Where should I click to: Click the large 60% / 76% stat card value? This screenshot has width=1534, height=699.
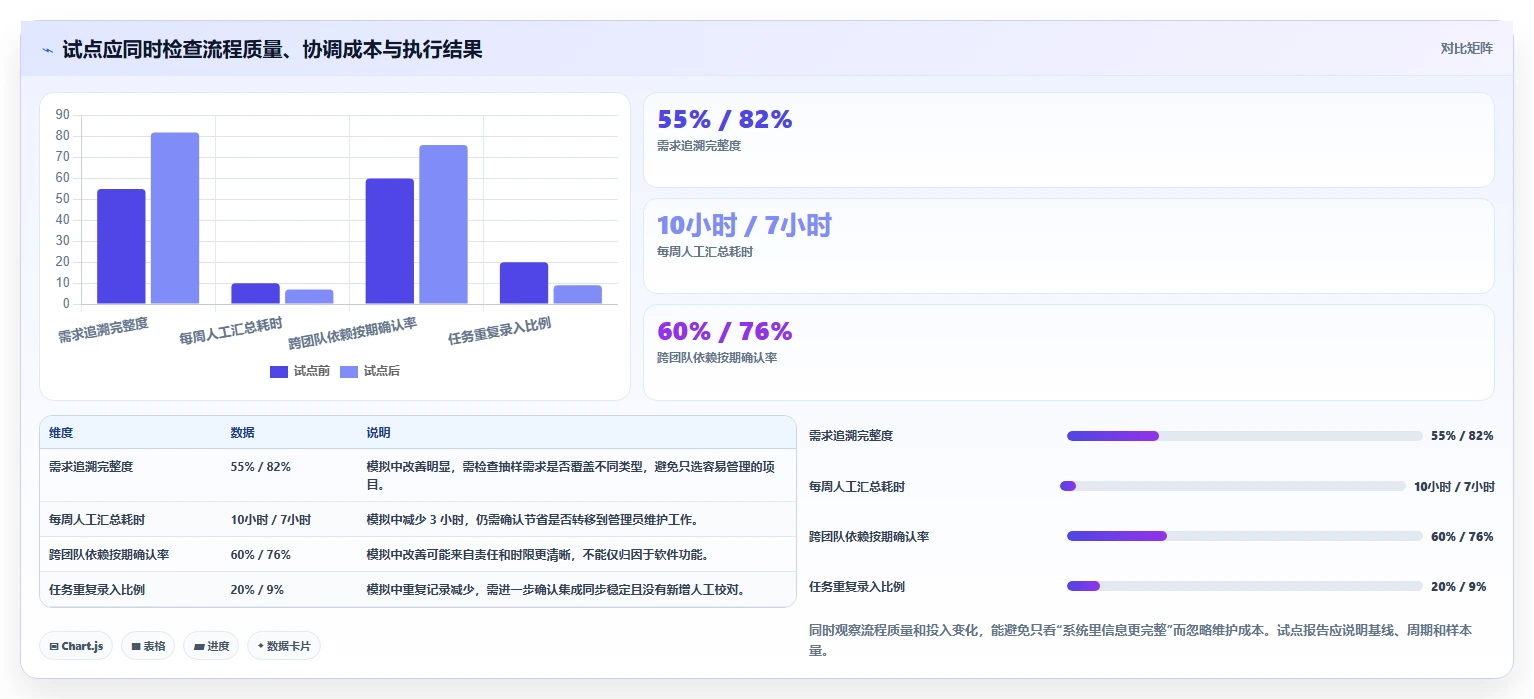pos(724,331)
